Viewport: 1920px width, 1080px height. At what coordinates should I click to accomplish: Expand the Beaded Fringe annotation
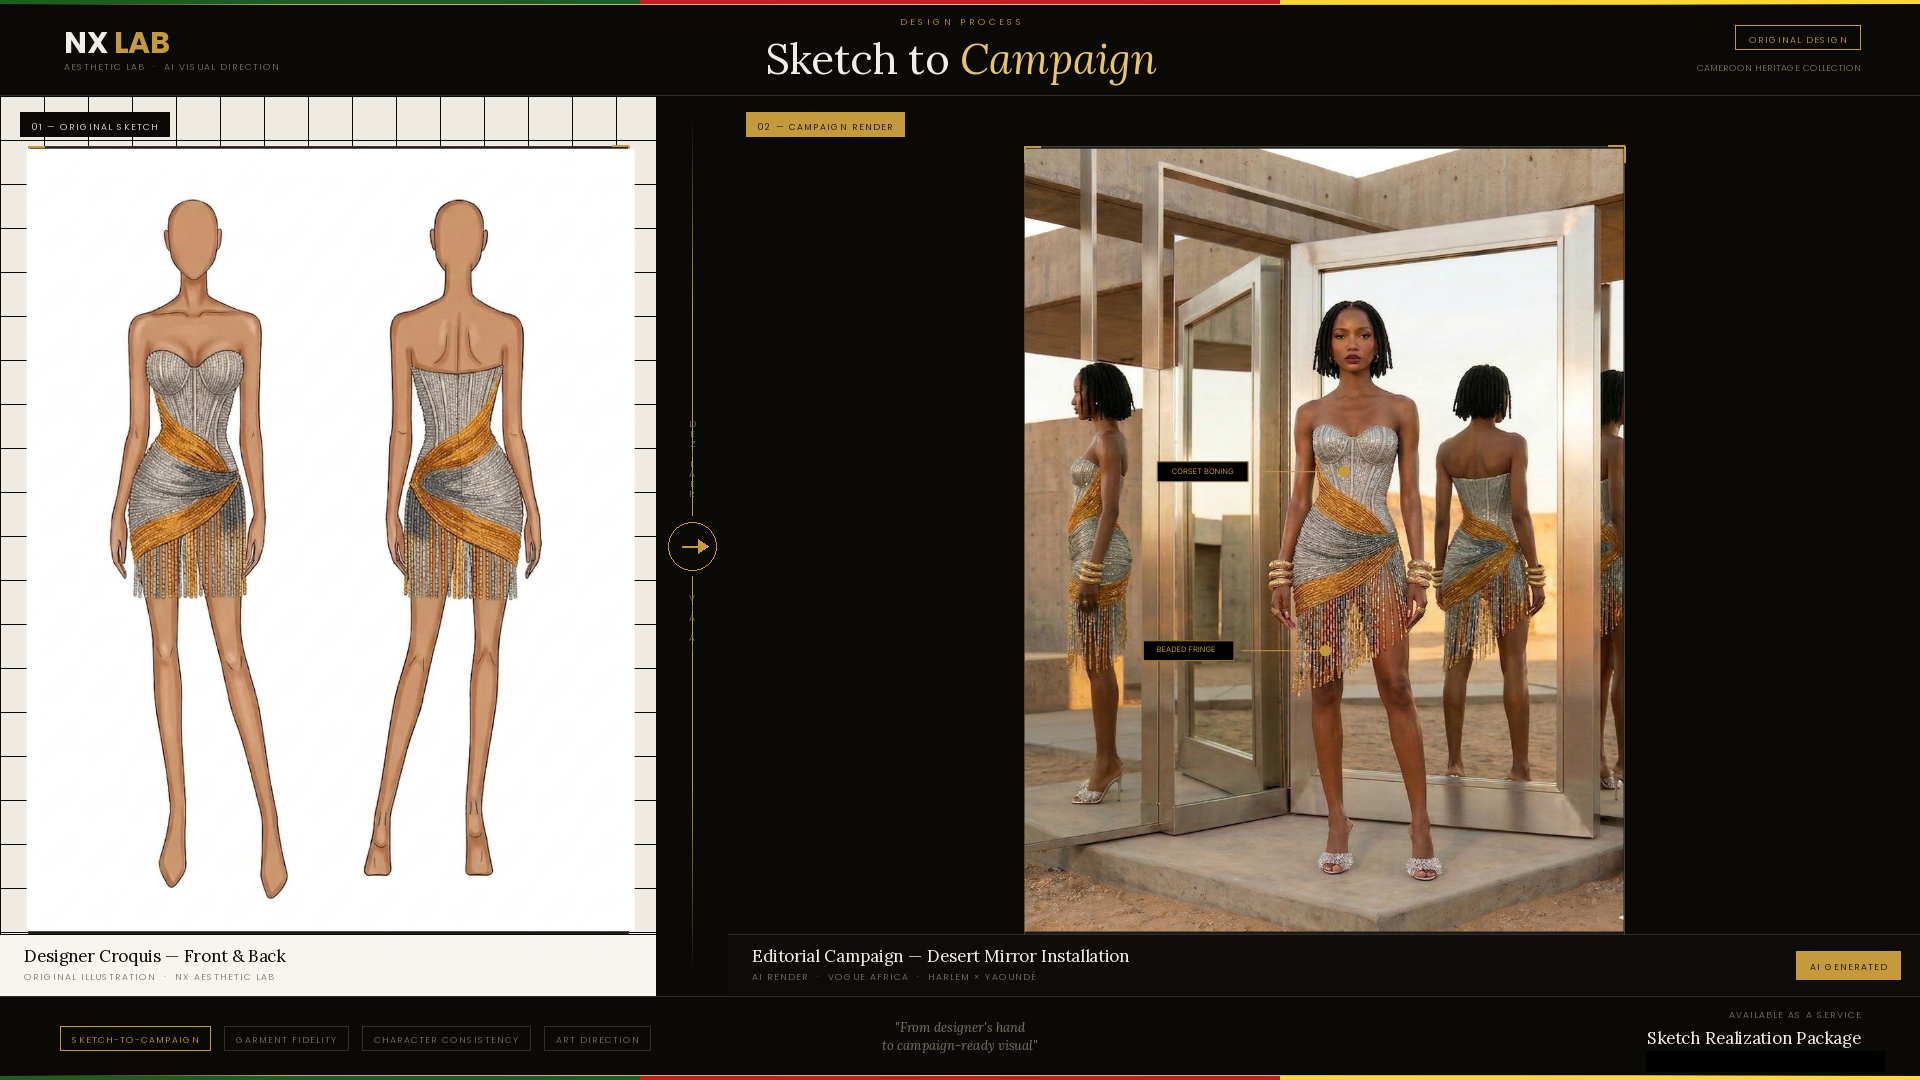click(x=1189, y=650)
